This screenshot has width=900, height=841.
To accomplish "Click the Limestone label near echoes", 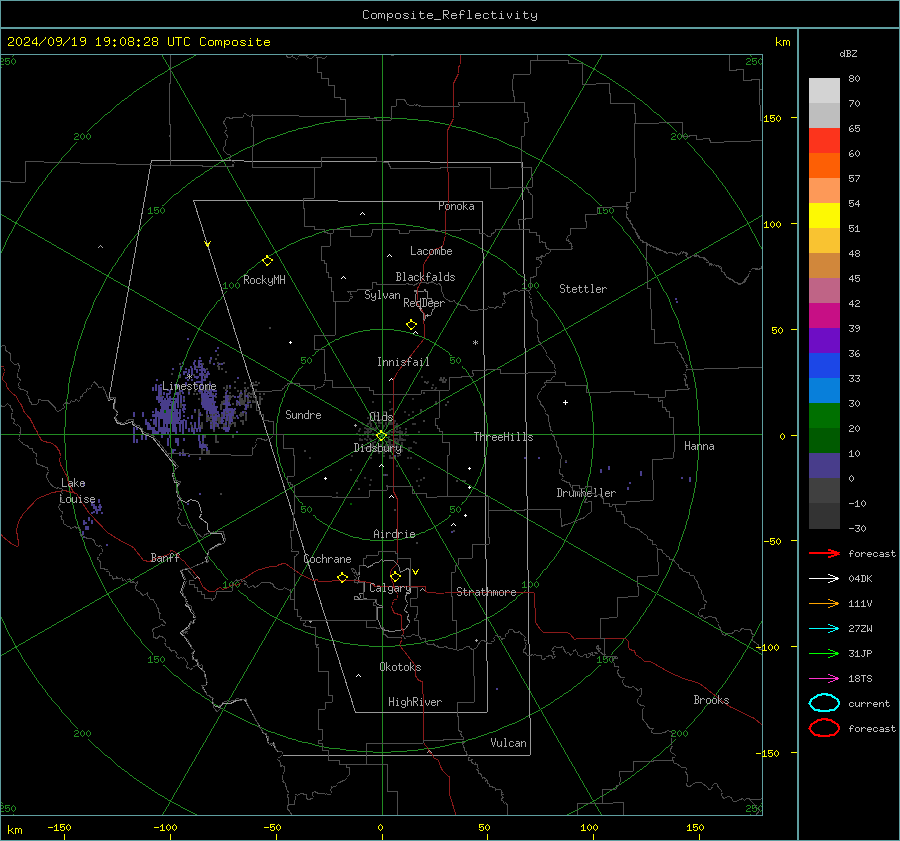I will click(x=189, y=386).
